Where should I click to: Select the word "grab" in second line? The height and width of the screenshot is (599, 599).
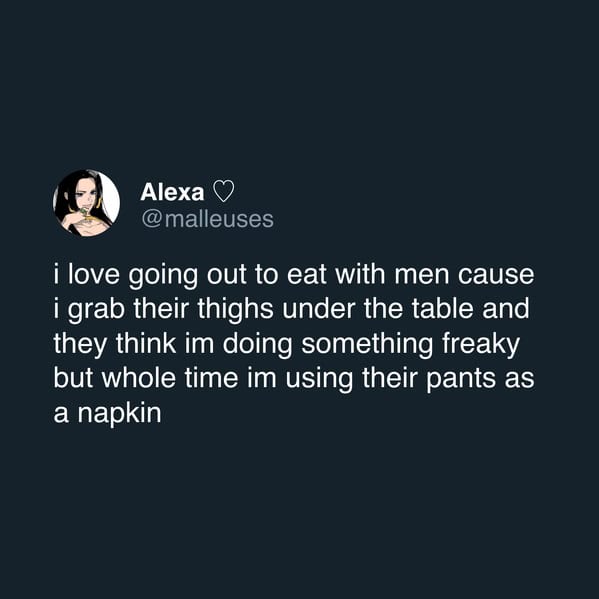click(x=96, y=309)
